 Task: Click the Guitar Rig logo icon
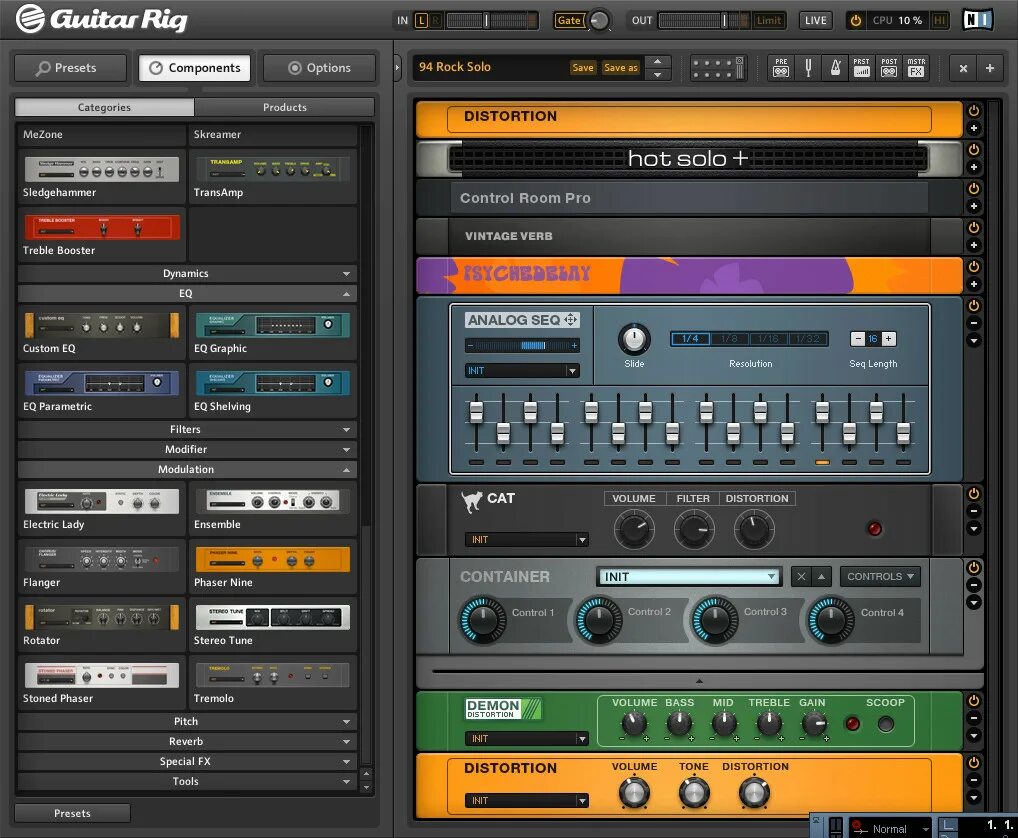(x=30, y=18)
